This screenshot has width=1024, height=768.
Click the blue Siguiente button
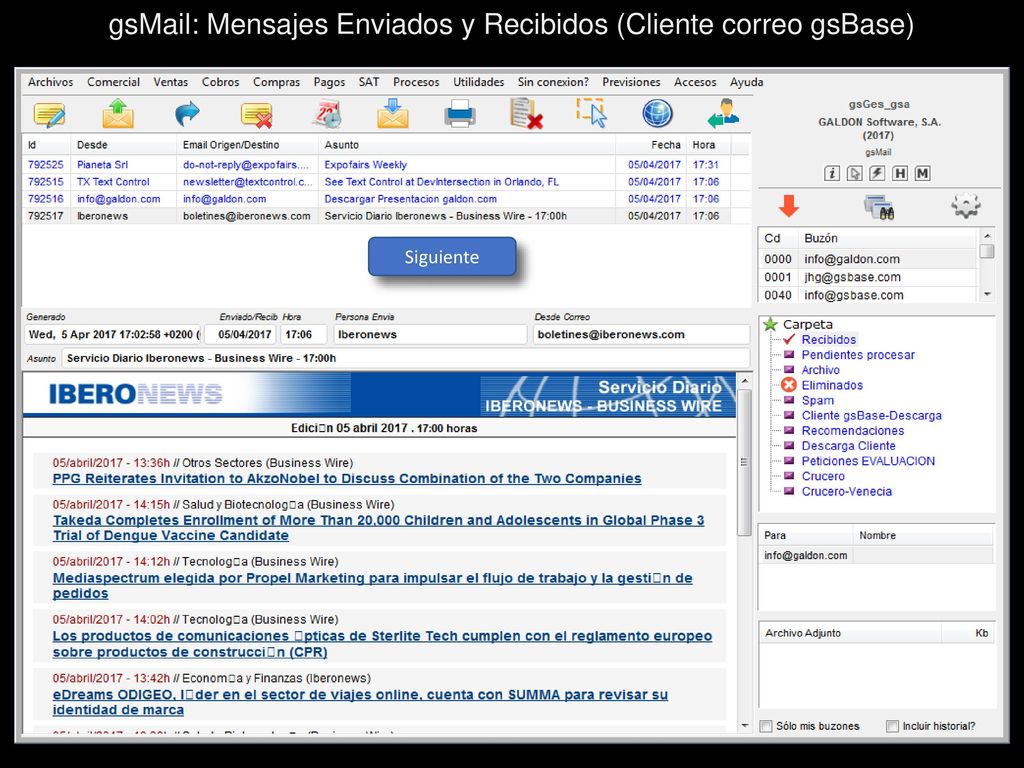pos(442,257)
